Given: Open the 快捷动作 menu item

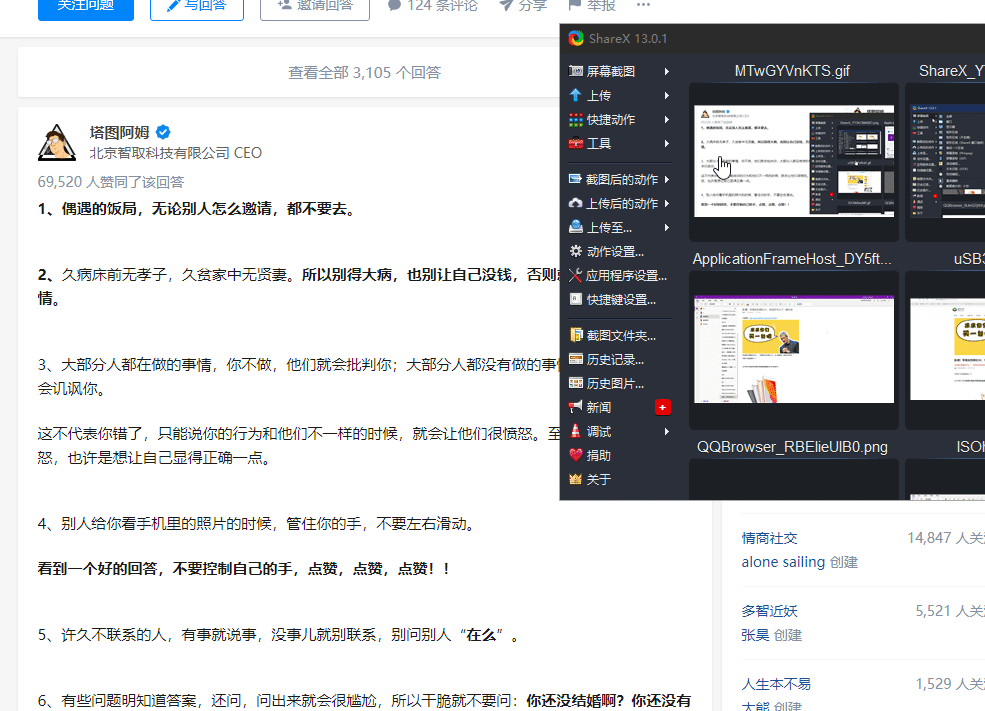Looking at the screenshot, I should tap(610, 120).
